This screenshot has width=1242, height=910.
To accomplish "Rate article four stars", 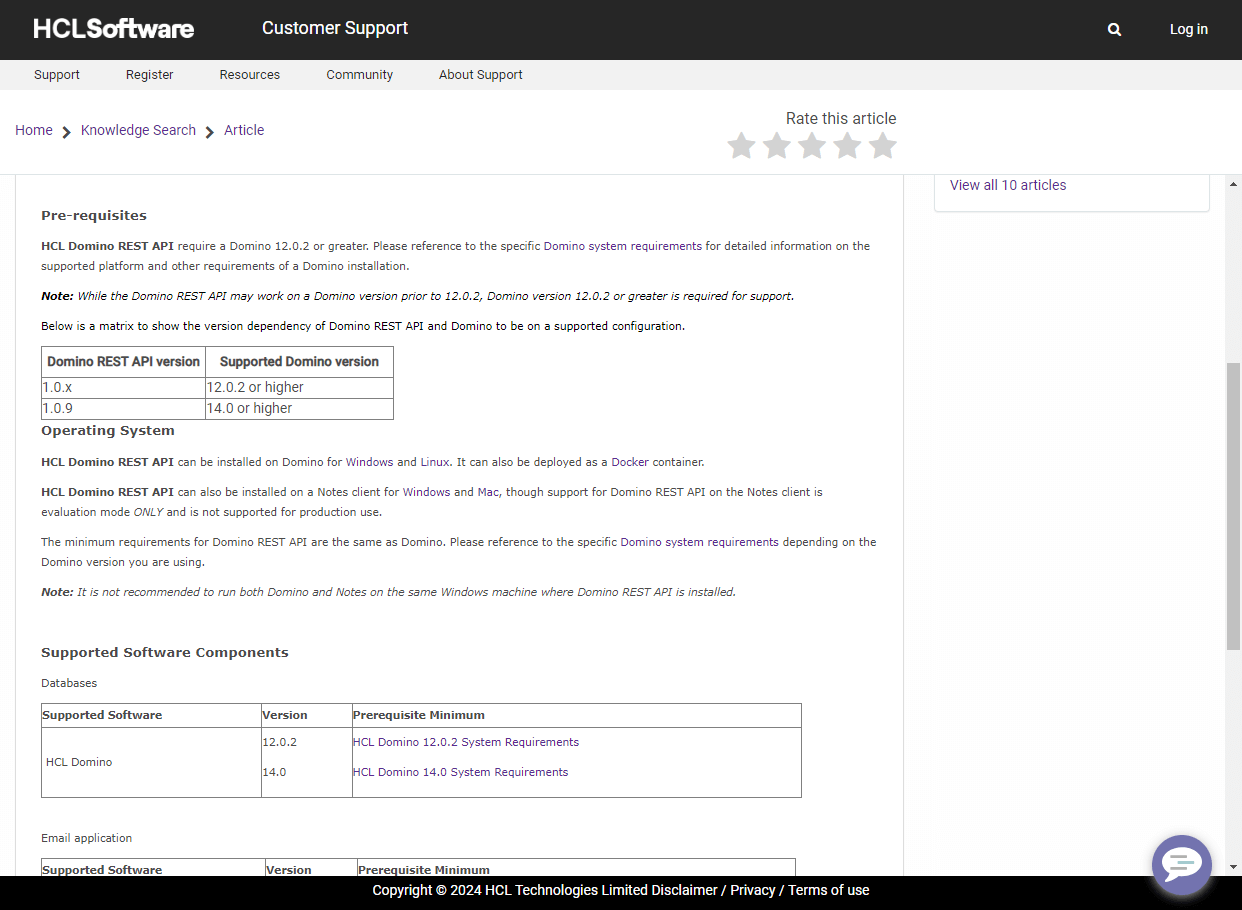I will click(847, 146).
